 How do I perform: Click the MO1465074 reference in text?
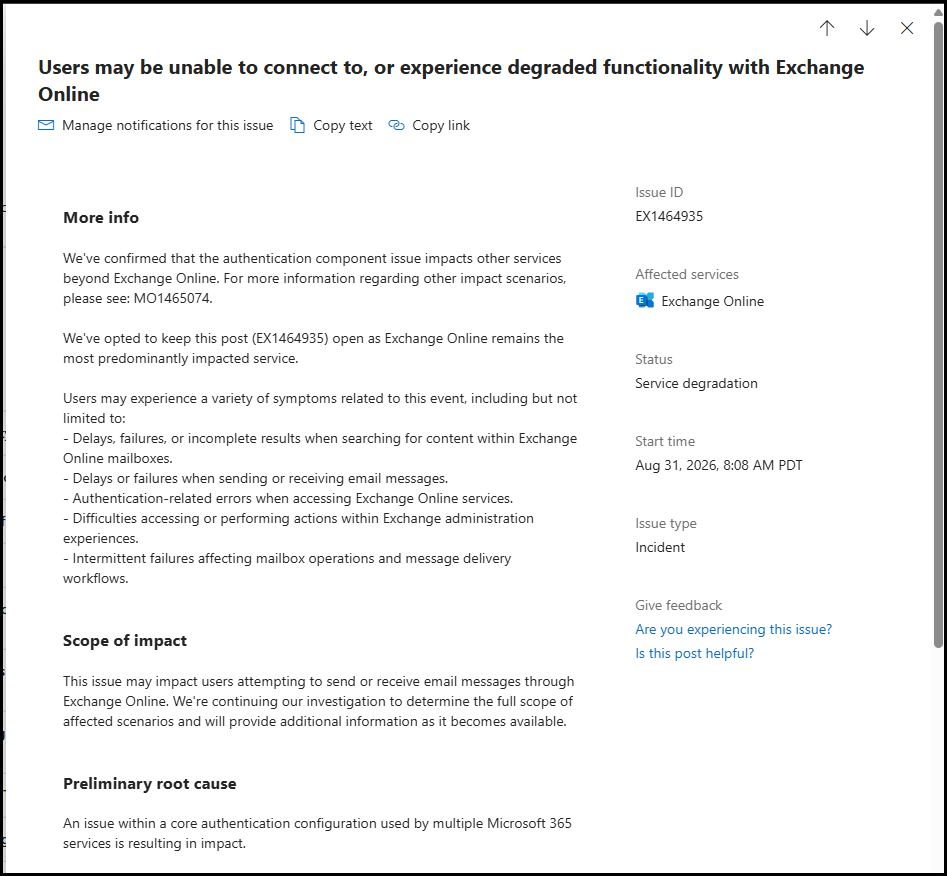pos(172,298)
